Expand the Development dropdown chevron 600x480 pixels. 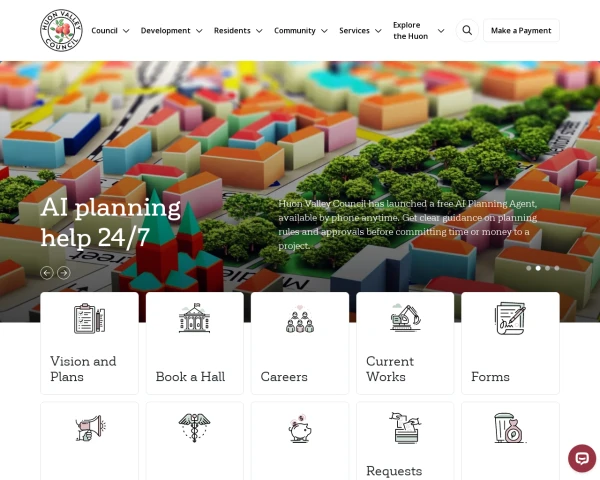click(199, 31)
